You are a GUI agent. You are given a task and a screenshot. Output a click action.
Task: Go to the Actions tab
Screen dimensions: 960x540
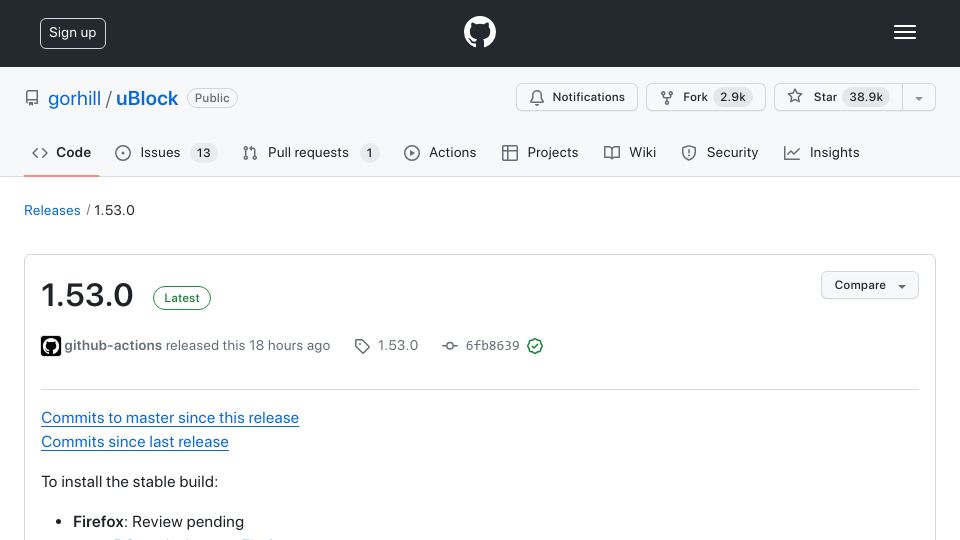click(440, 152)
